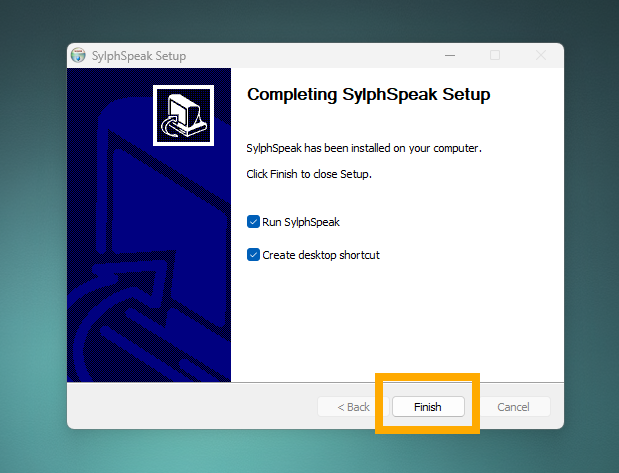Go to previous step with Back button

point(353,407)
